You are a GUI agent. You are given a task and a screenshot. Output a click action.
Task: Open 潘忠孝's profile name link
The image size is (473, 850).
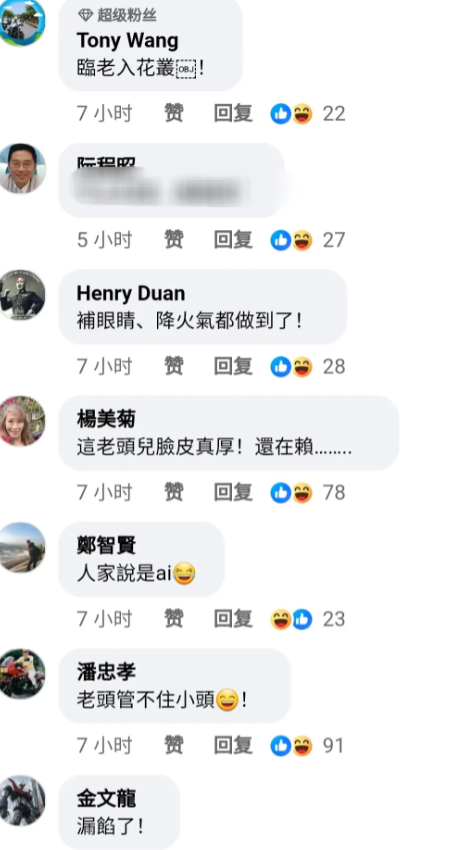[106, 672]
